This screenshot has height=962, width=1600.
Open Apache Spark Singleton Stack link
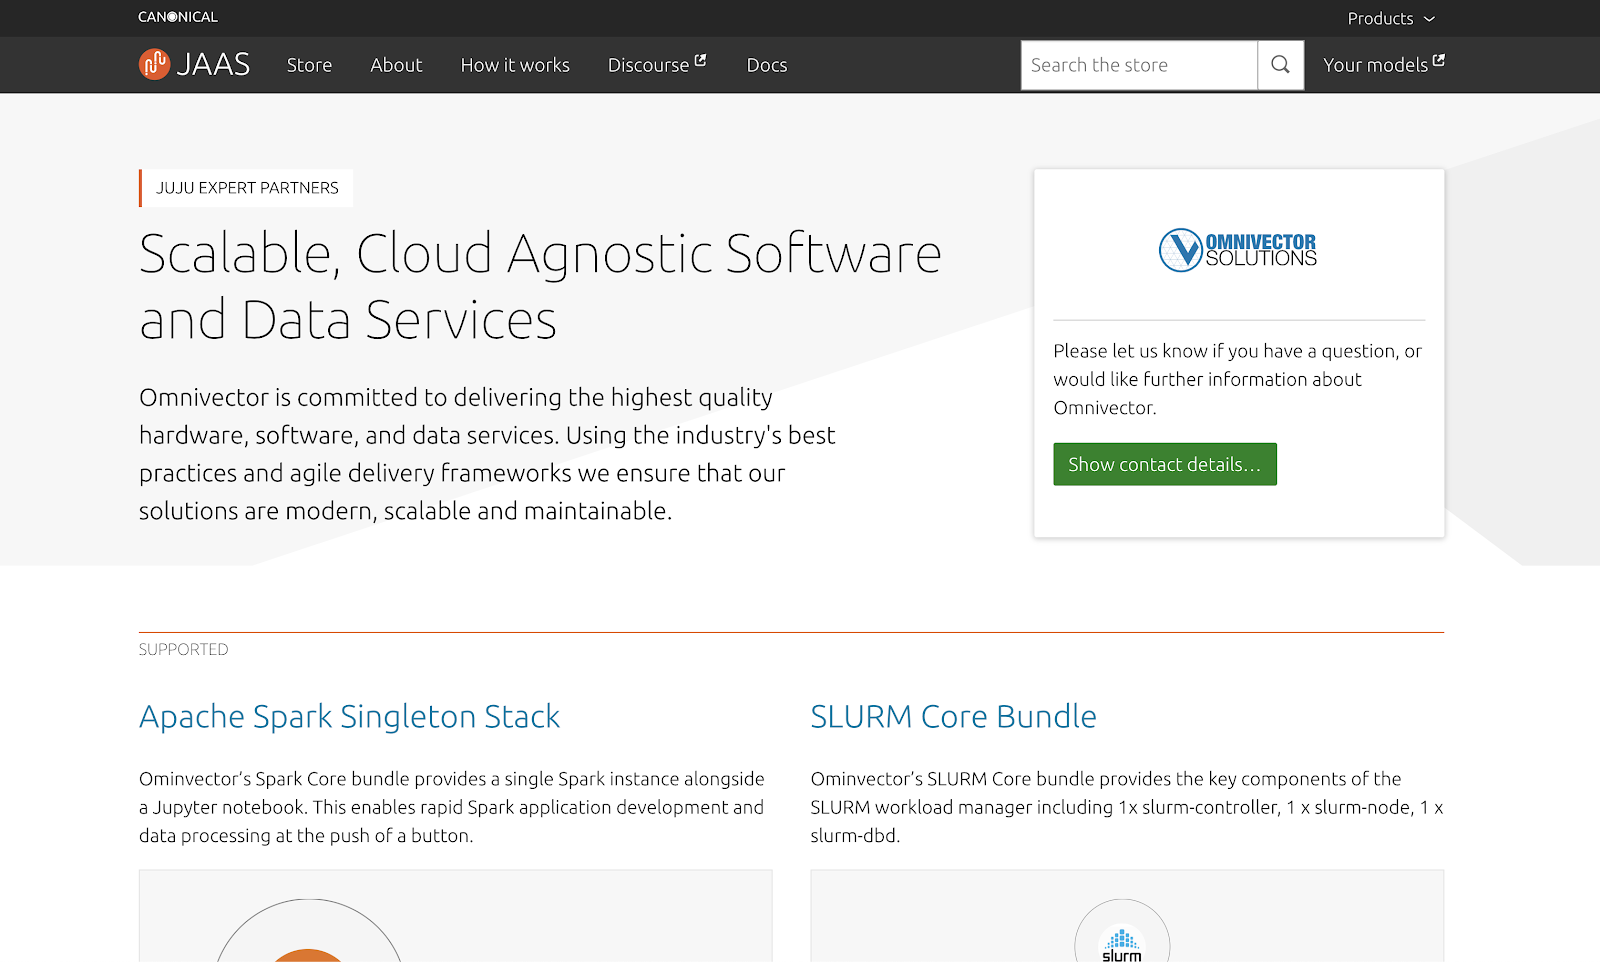(x=349, y=716)
